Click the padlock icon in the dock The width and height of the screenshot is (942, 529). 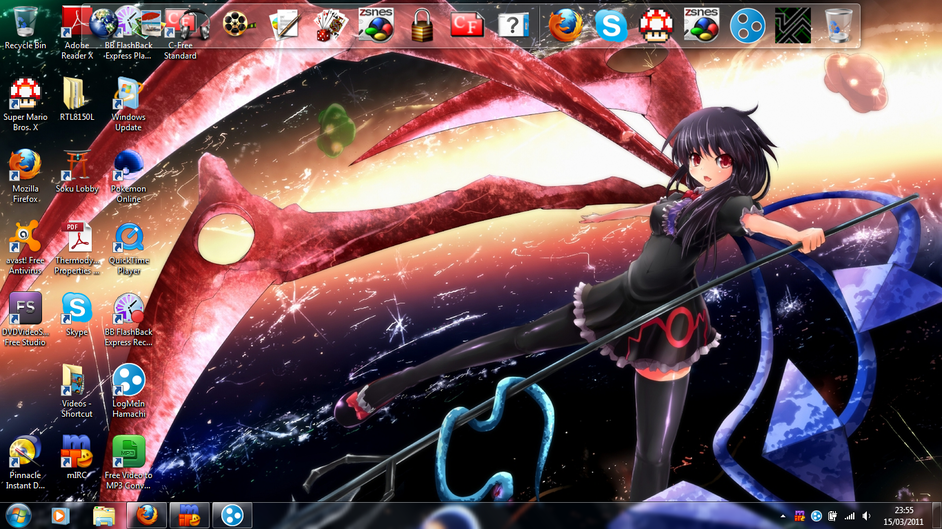tap(421, 24)
